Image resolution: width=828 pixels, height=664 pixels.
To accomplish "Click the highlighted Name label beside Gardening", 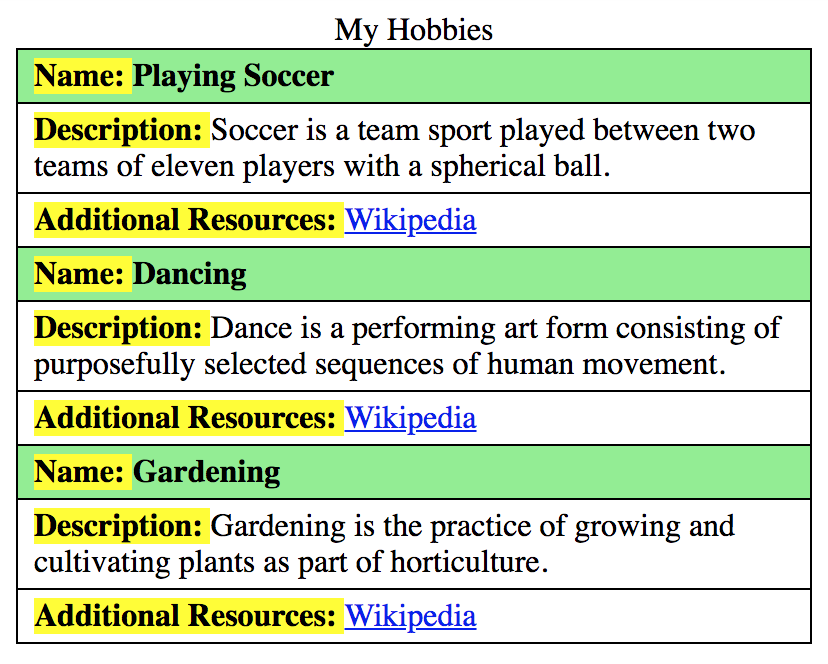I will pyautogui.click(x=82, y=472).
